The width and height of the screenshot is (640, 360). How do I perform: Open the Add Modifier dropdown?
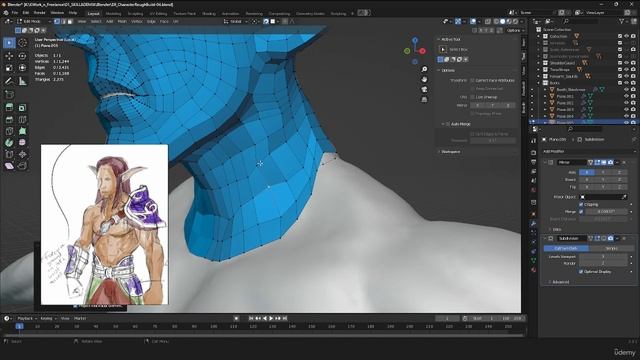pyautogui.click(x=588, y=151)
